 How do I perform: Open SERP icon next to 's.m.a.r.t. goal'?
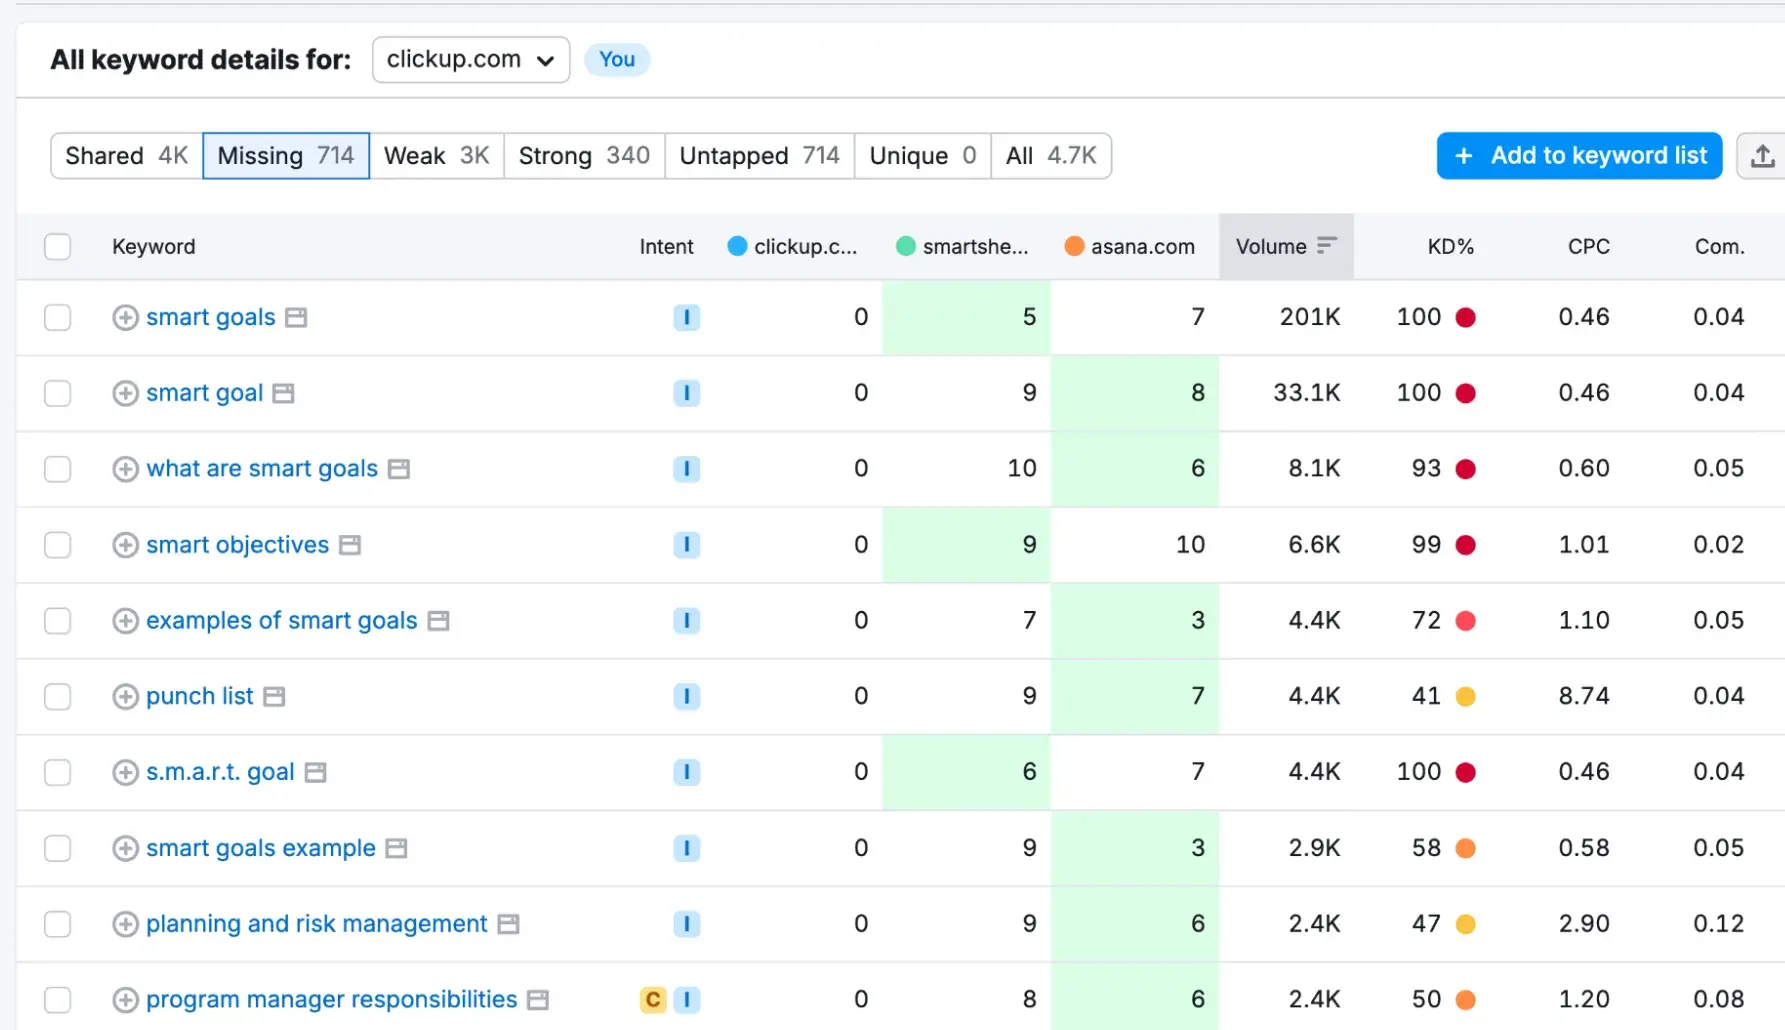tap(316, 773)
